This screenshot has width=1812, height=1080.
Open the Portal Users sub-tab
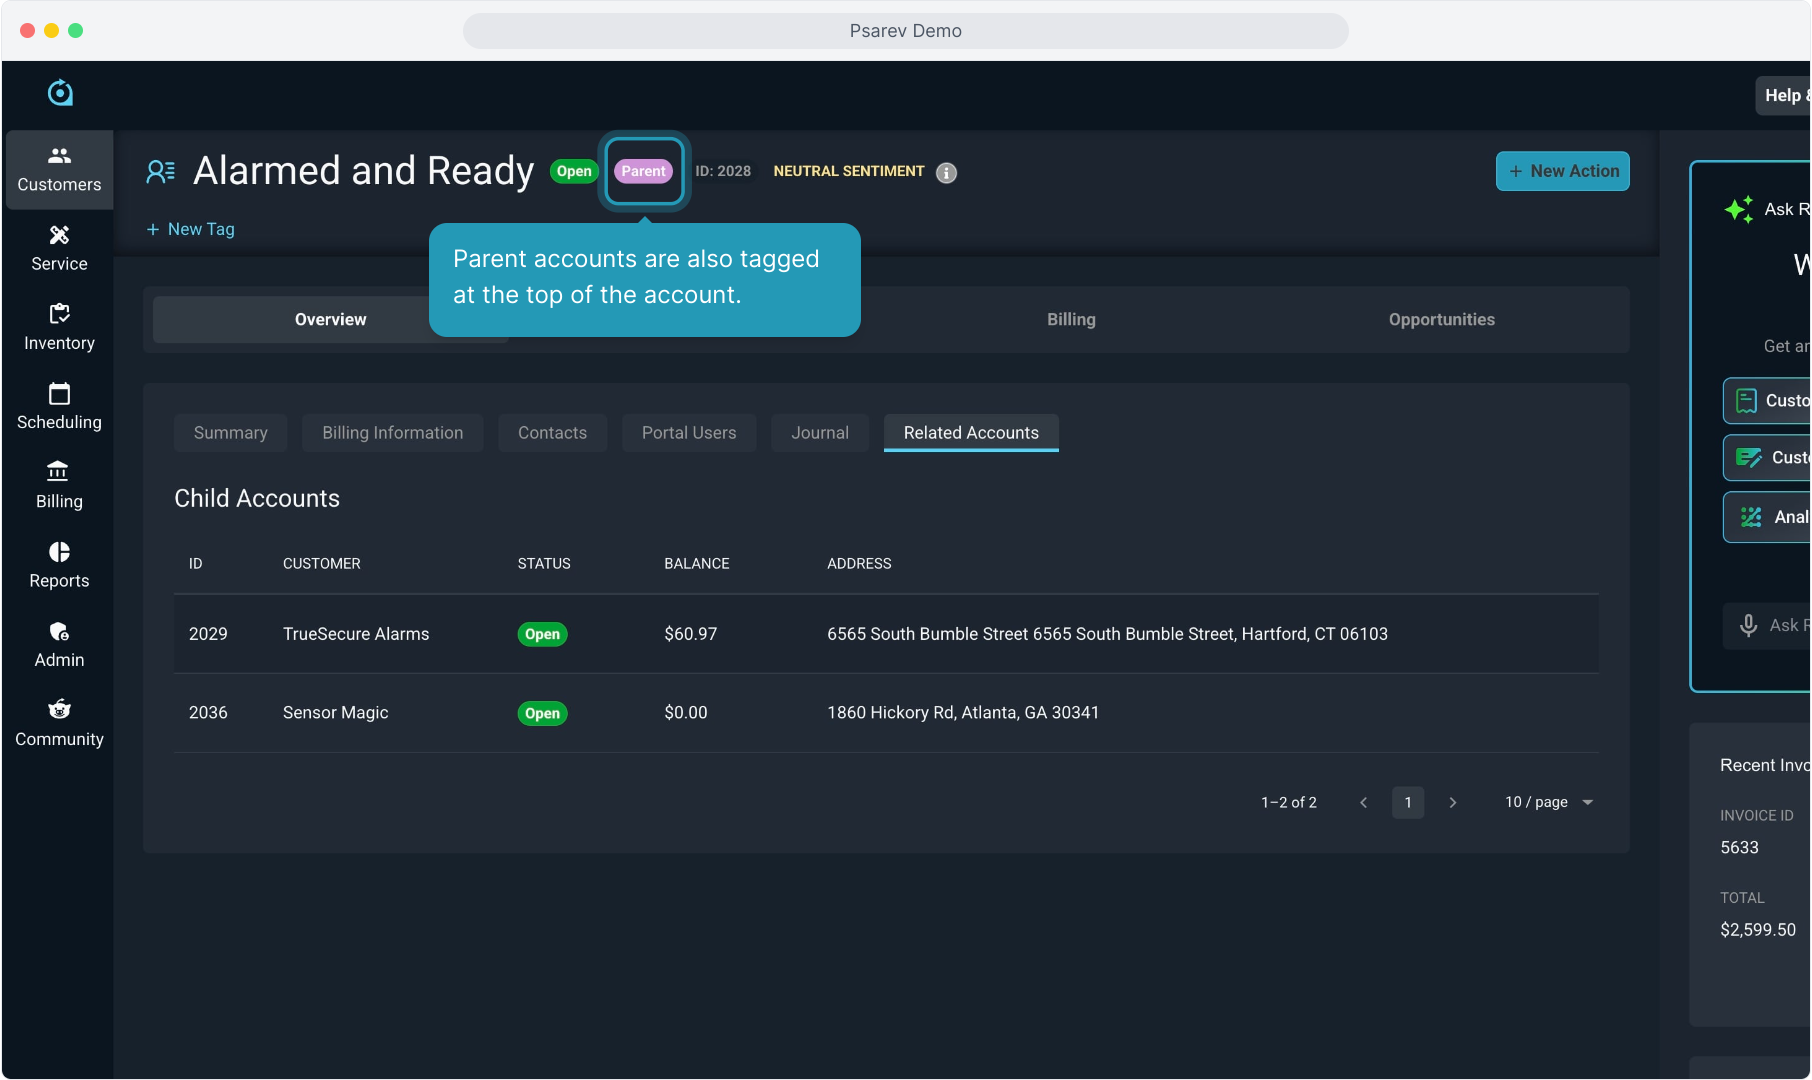point(688,432)
